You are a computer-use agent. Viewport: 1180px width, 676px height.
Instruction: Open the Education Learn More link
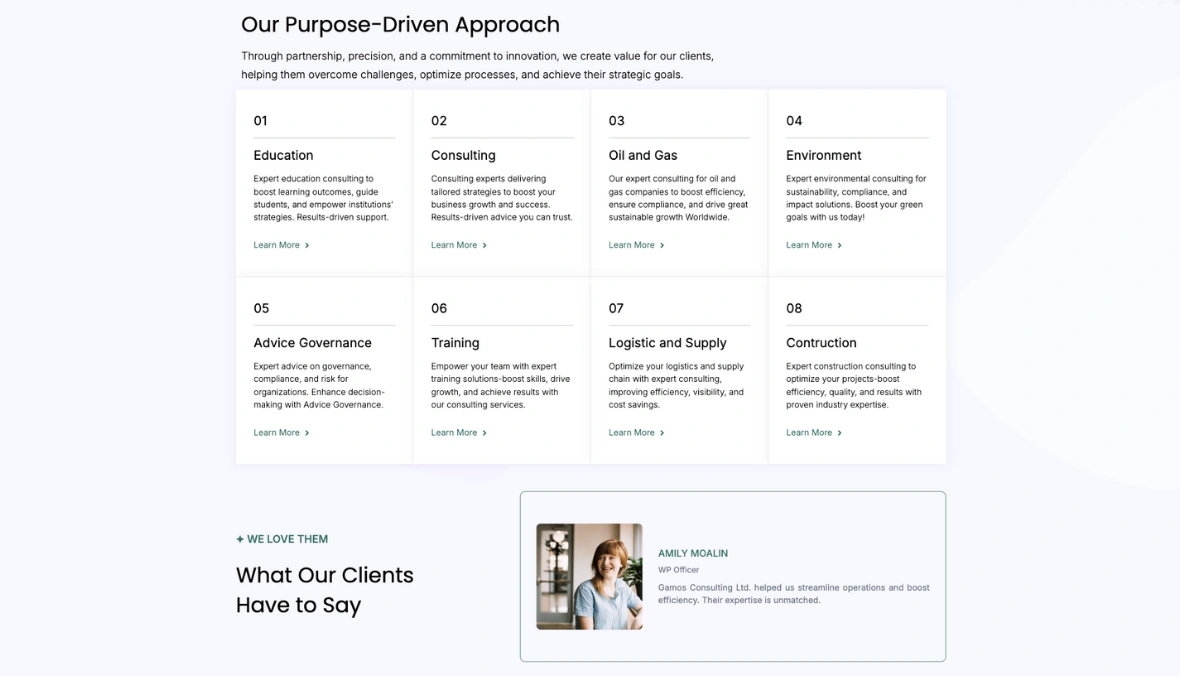tap(276, 245)
